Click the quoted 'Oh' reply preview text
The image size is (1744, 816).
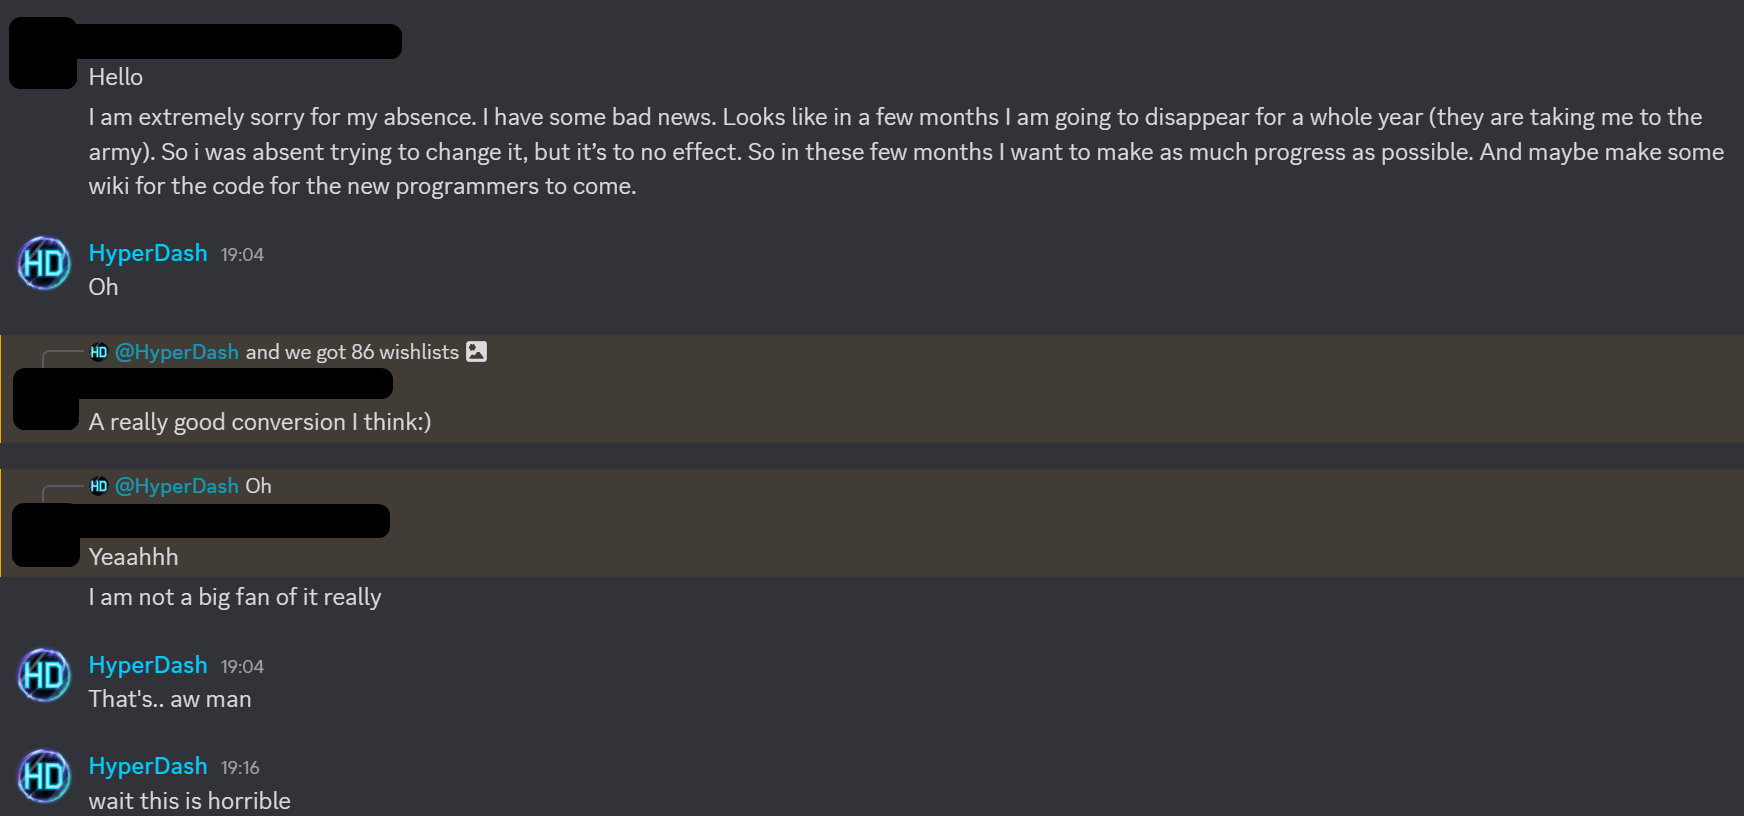point(259,486)
